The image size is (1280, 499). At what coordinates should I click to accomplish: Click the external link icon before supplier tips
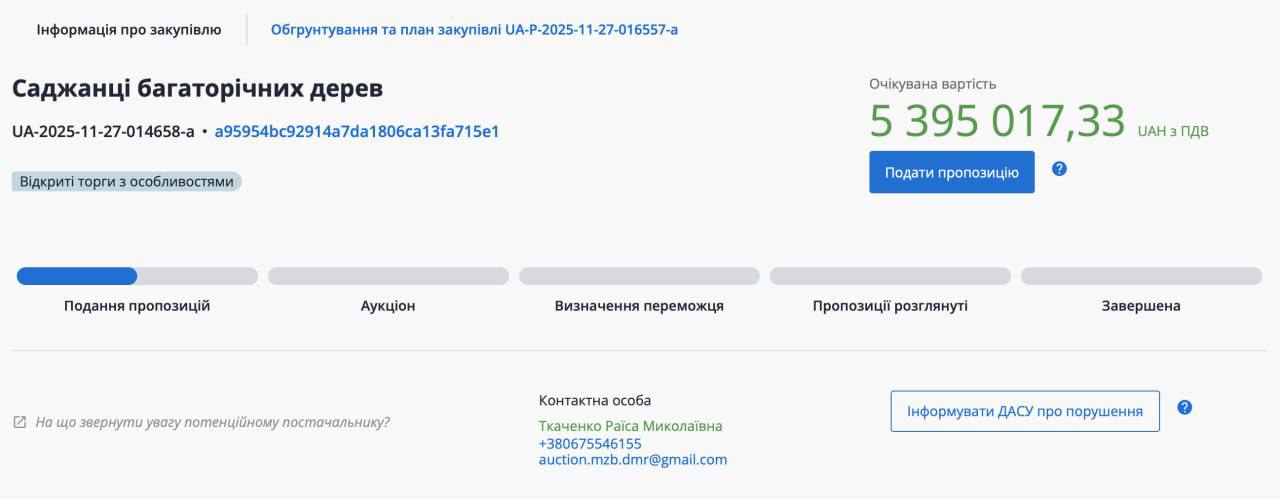click(20, 422)
